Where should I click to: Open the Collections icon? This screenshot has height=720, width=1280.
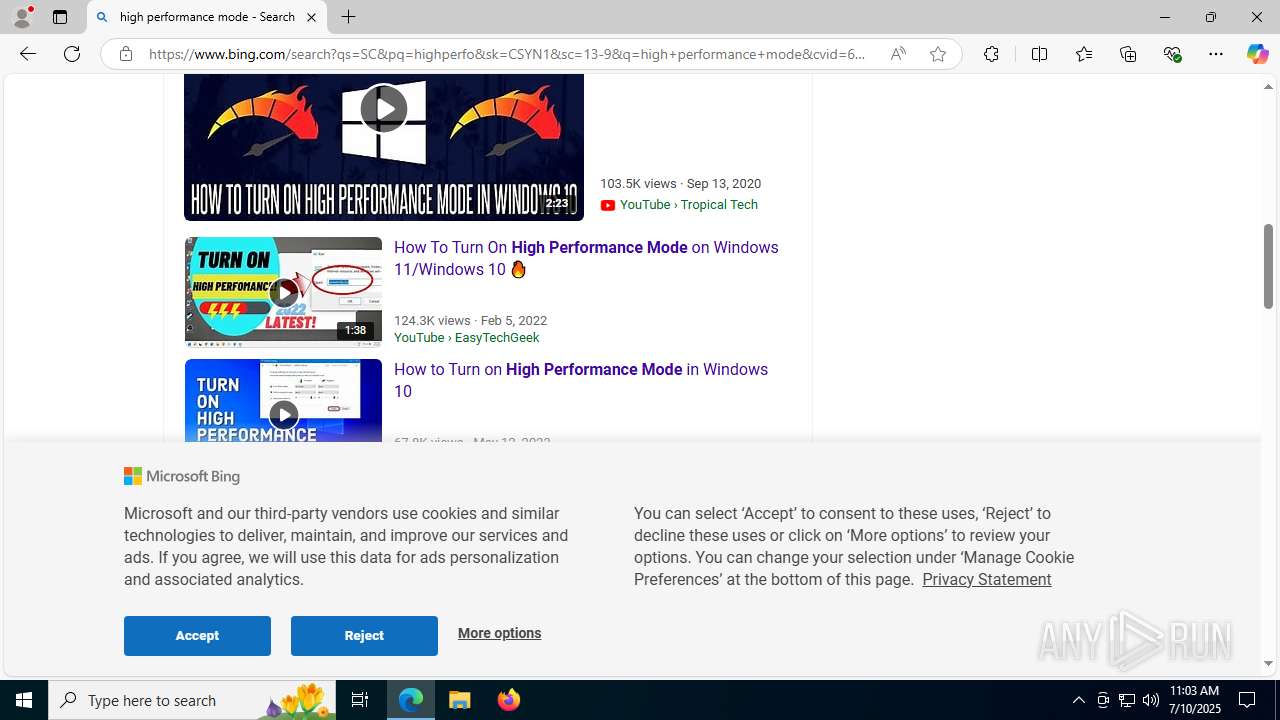coord(1128,54)
